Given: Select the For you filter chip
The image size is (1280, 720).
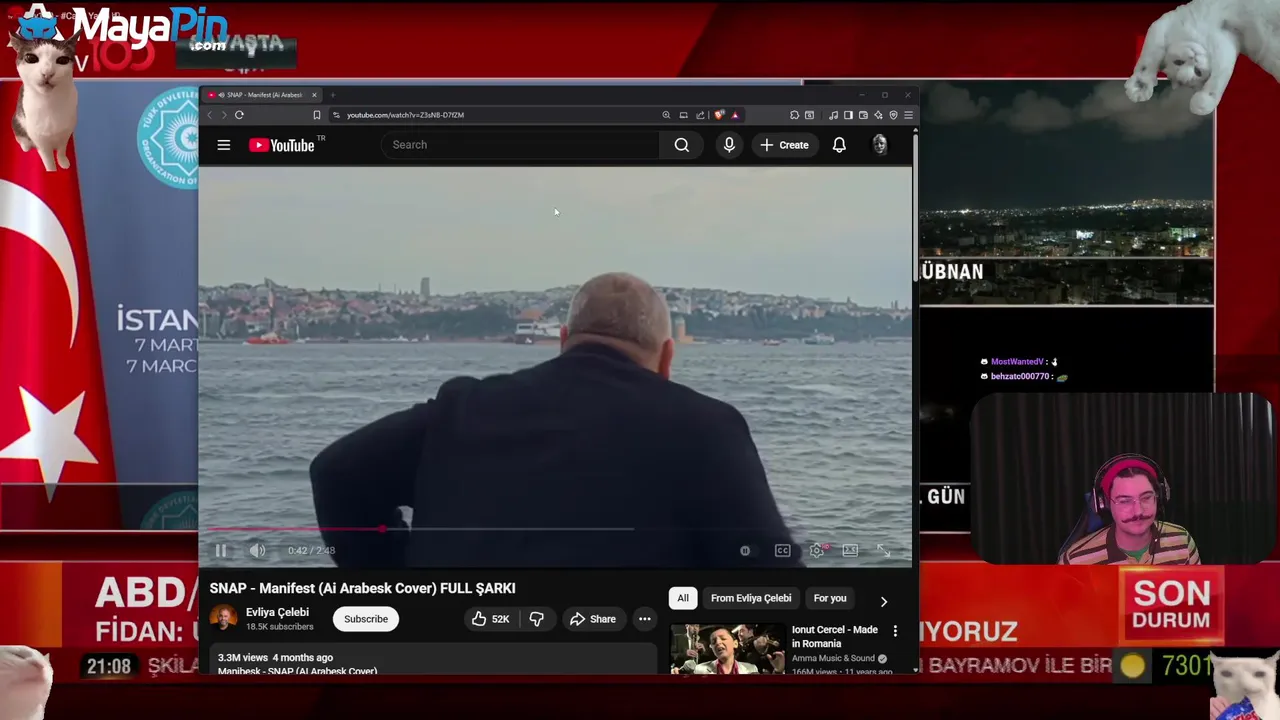Looking at the screenshot, I should (x=830, y=598).
